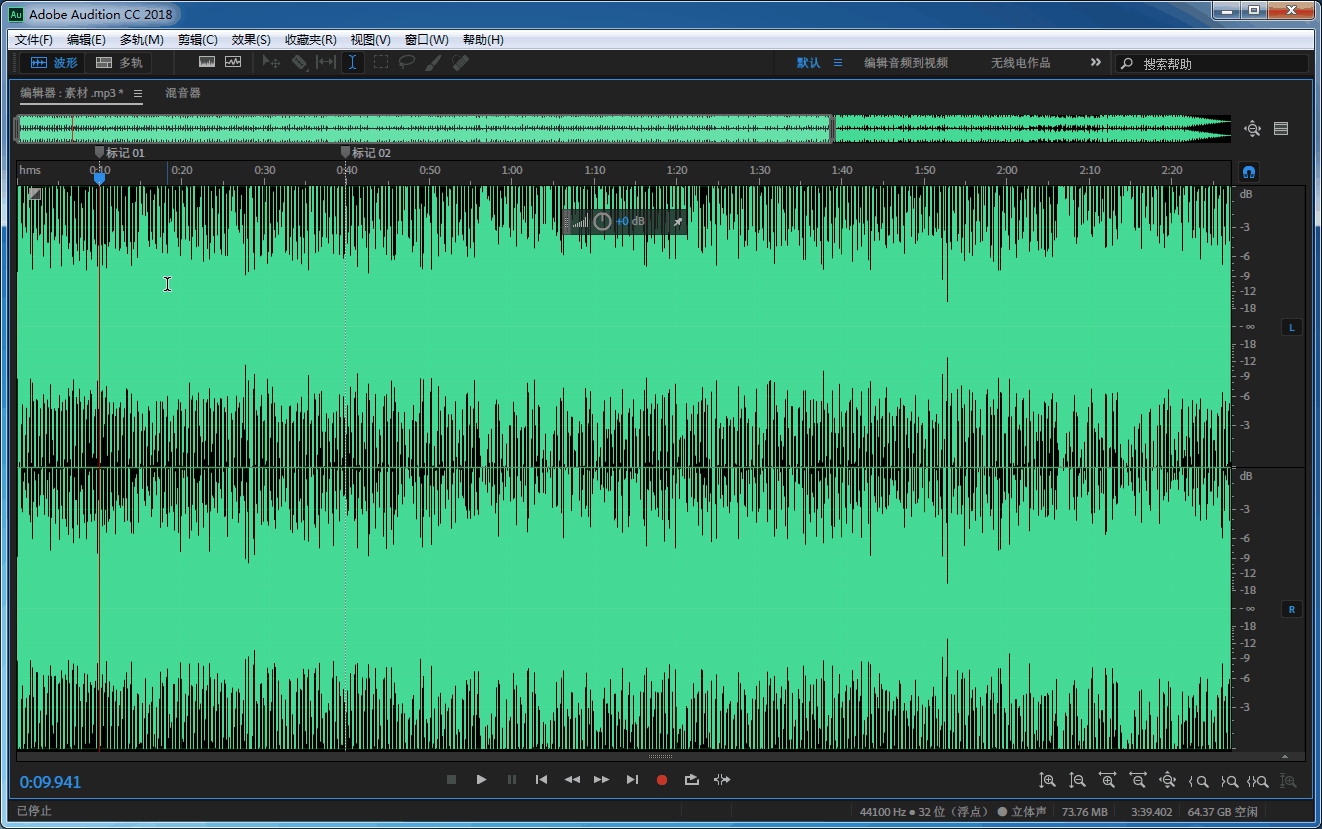Toggle the right channel R button
1322x829 pixels.
[x=1291, y=609]
